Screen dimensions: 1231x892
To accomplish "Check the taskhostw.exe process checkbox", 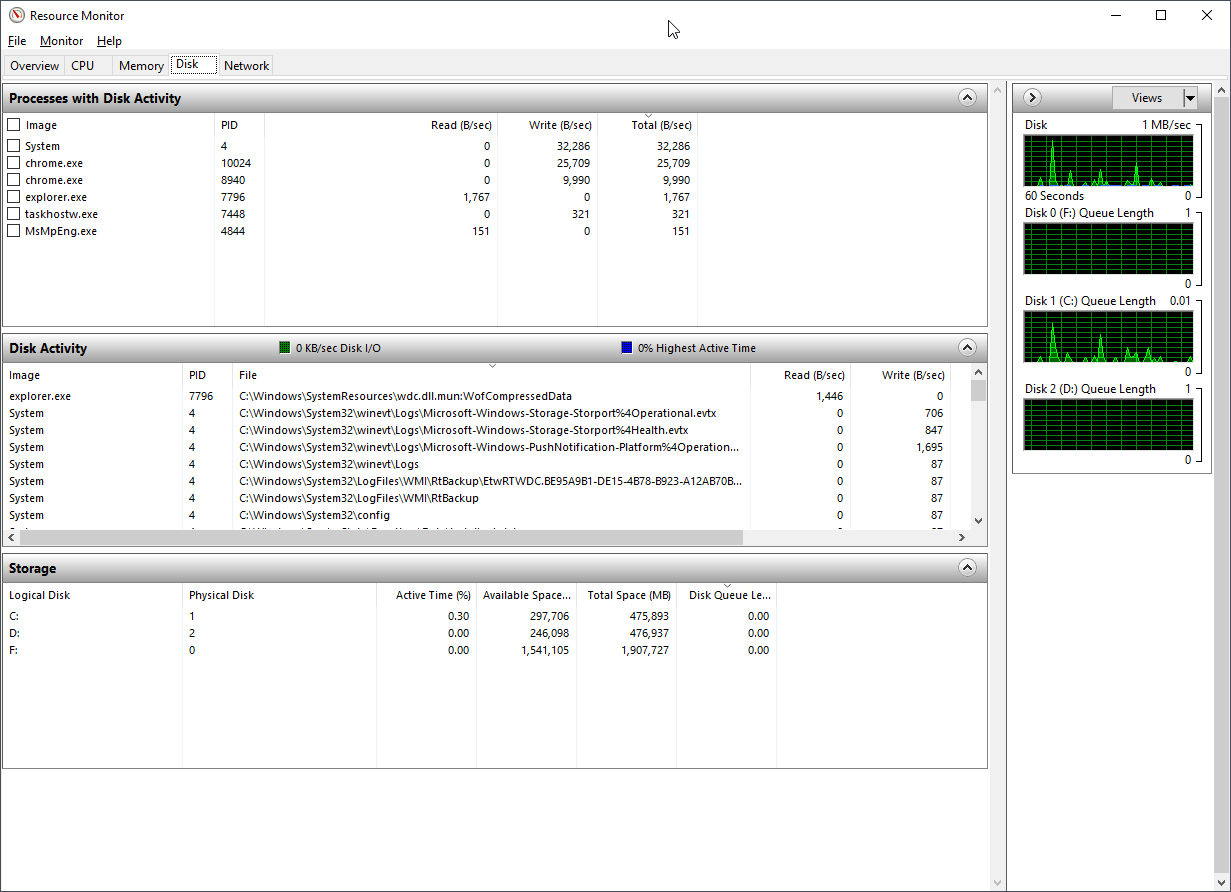I will [14, 214].
